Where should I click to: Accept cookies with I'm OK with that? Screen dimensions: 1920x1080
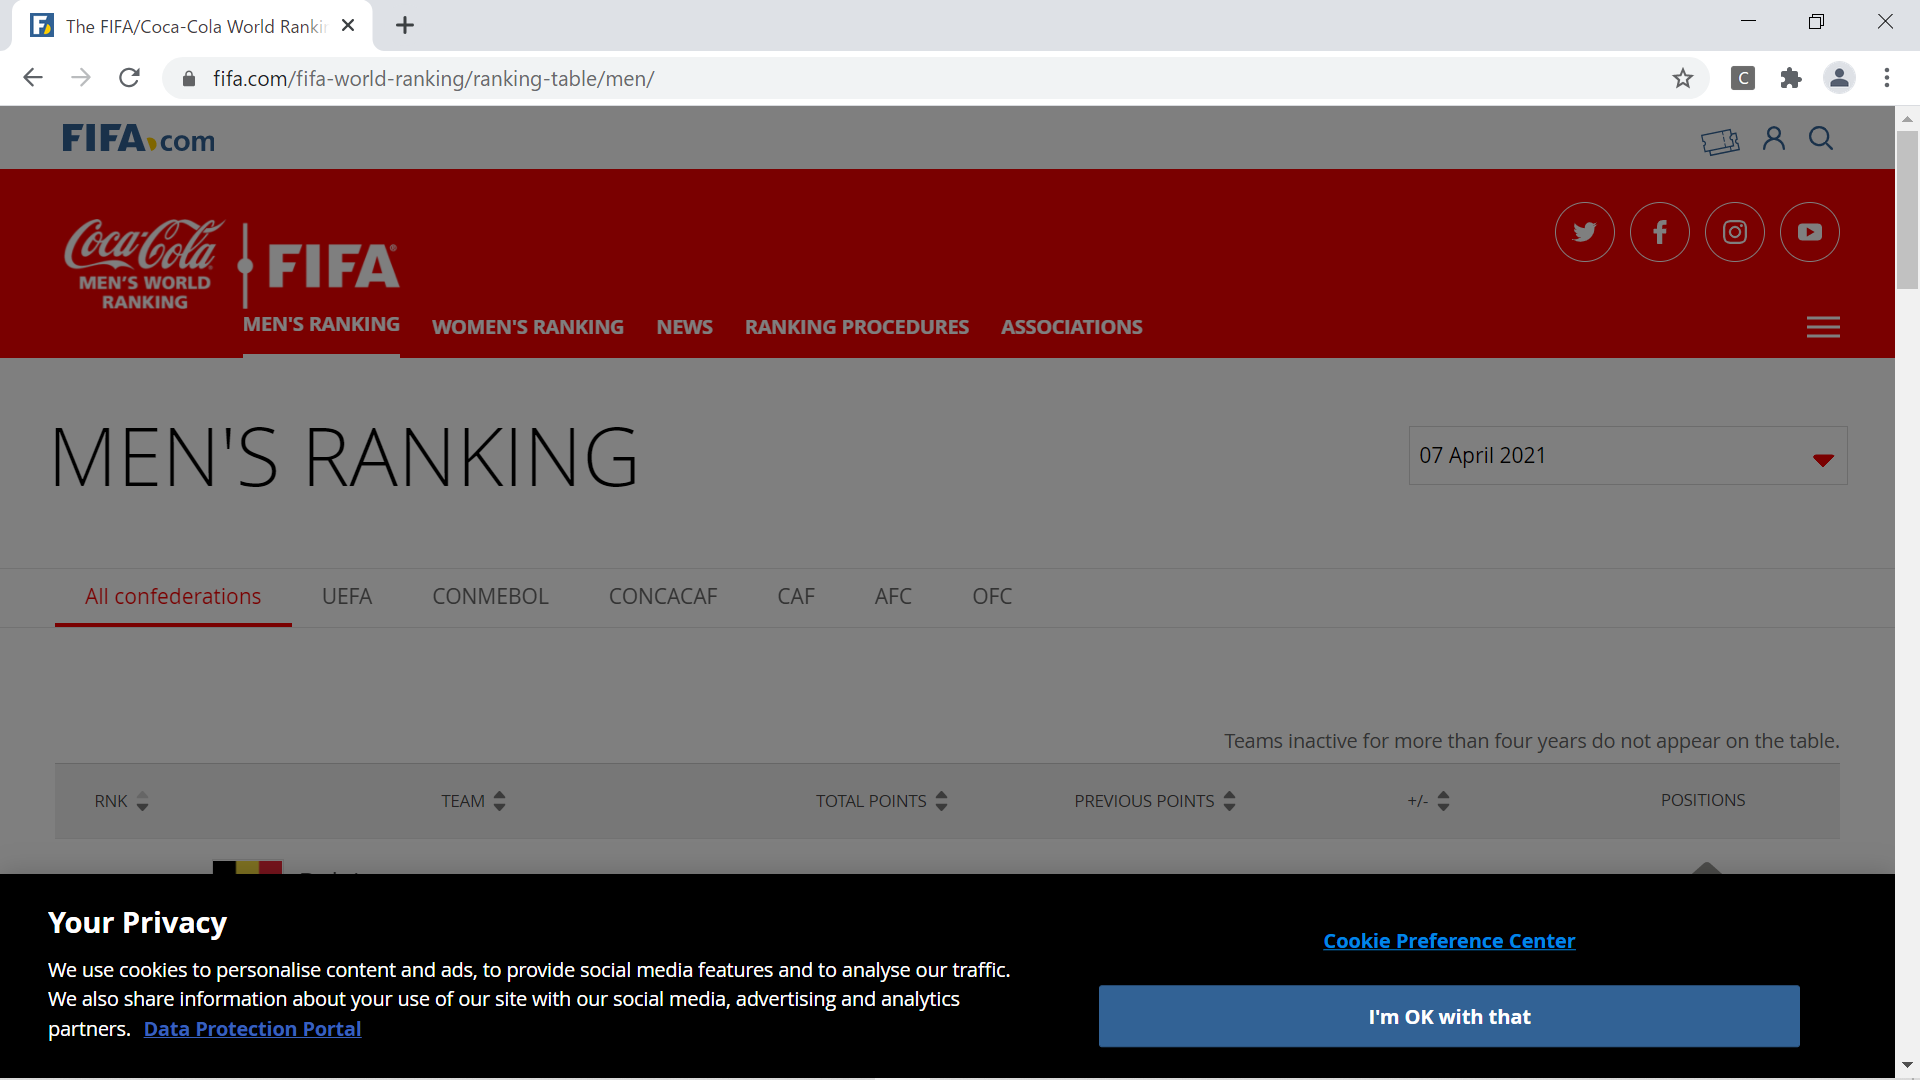pyautogui.click(x=1449, y=1017)
